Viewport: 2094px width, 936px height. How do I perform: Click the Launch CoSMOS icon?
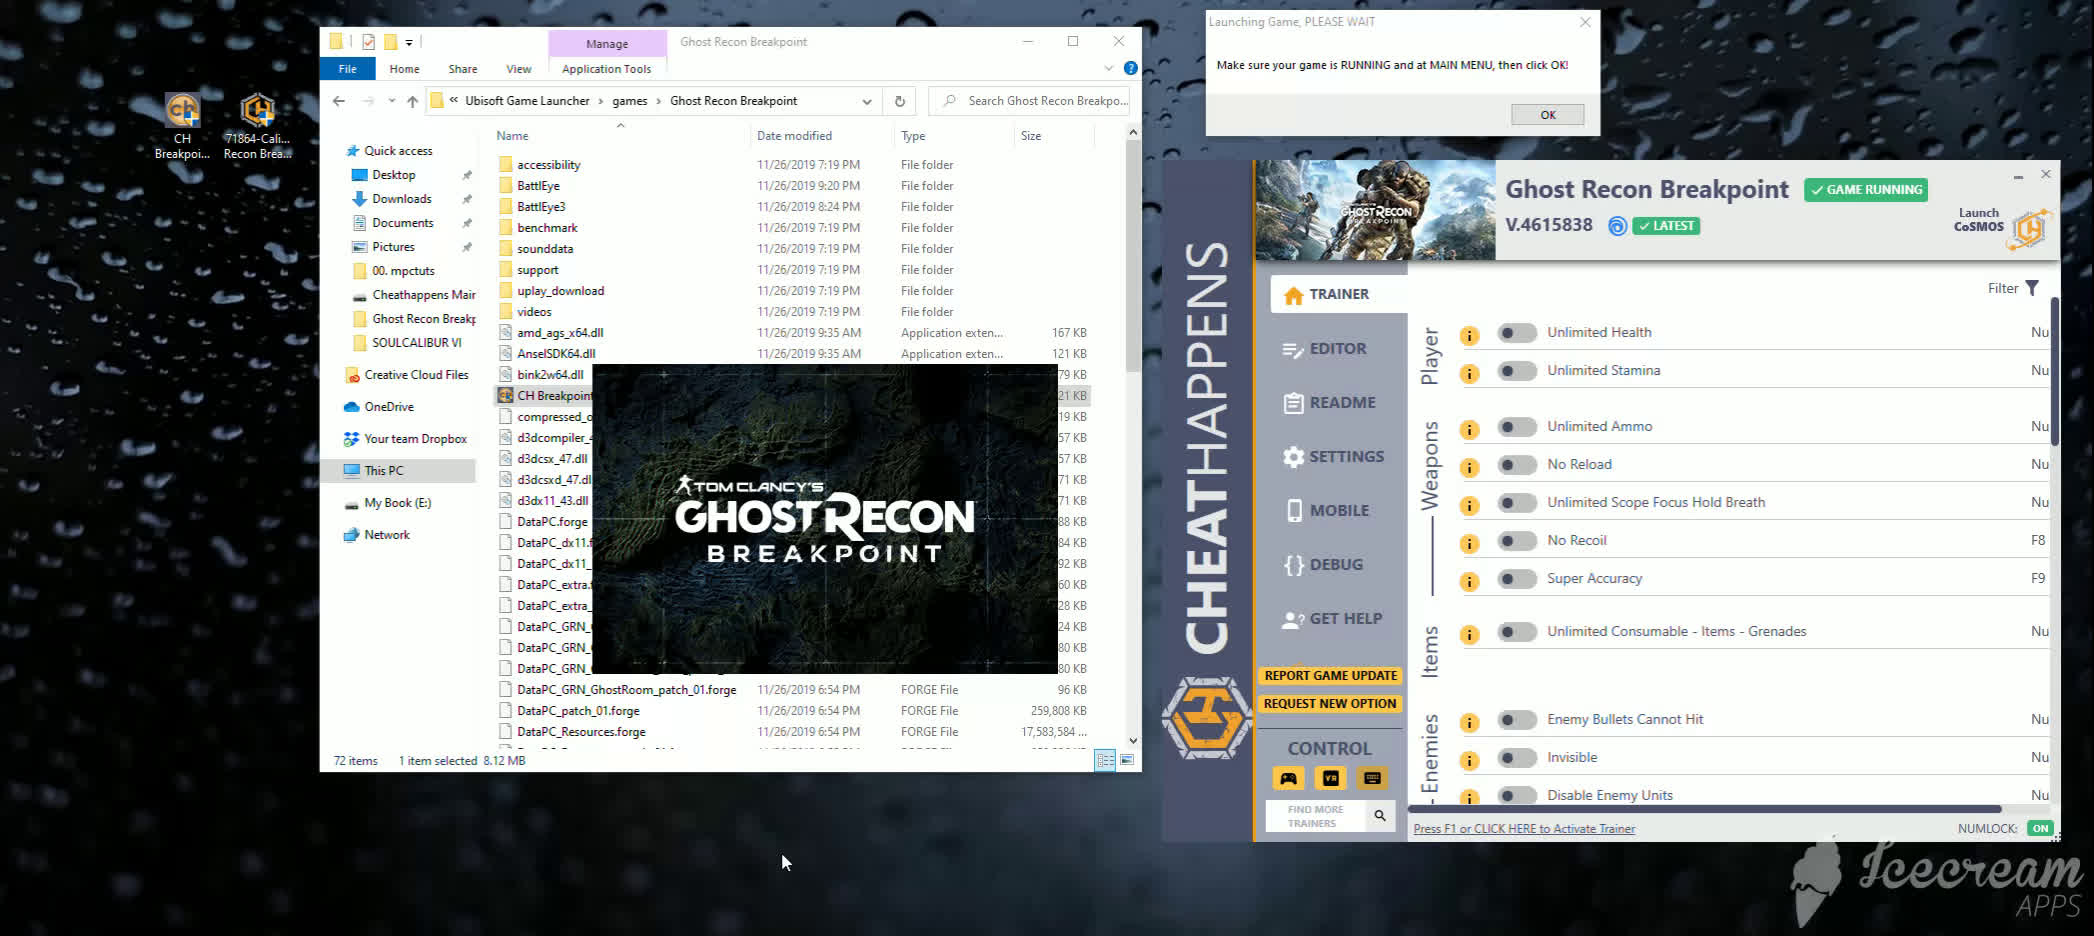point(2029,227)
